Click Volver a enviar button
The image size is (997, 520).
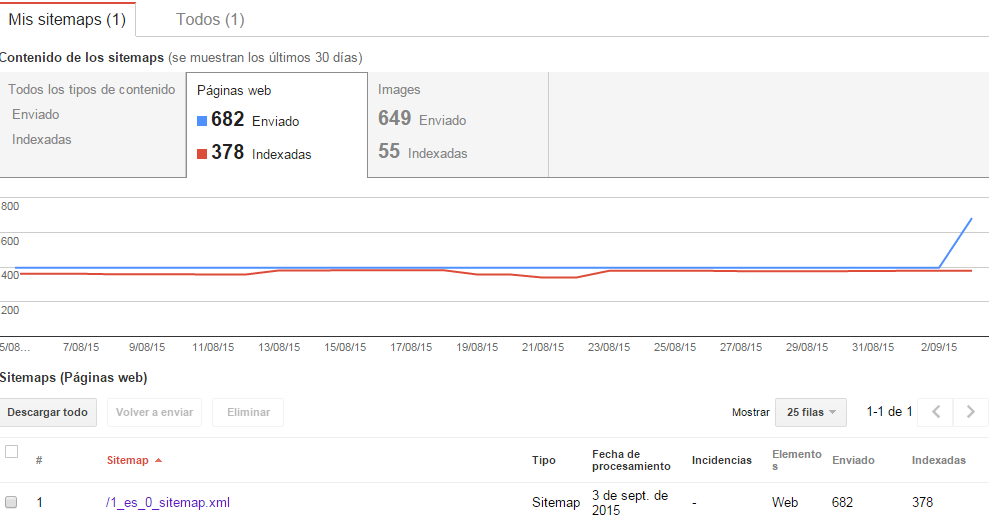coord(155,412)
